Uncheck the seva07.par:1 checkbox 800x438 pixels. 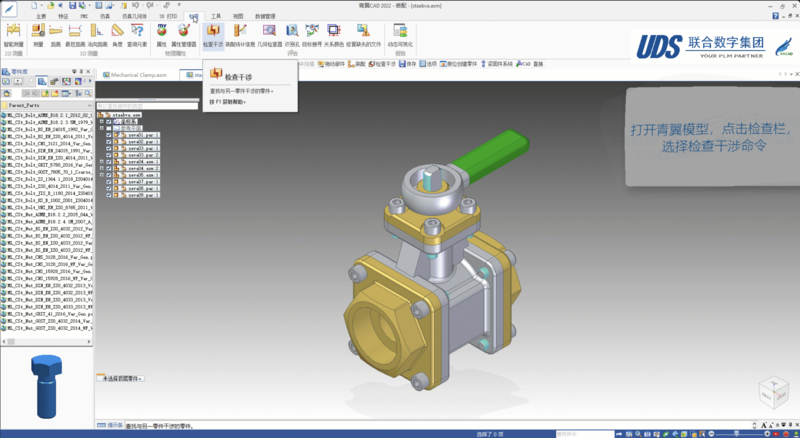click(109, 181)
